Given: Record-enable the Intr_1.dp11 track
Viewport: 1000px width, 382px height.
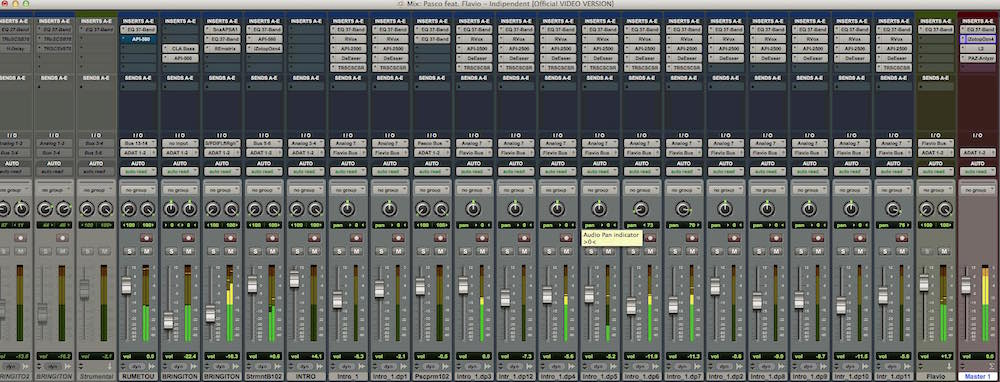Looking at the screenshot, I should click(x=902, y=237).
